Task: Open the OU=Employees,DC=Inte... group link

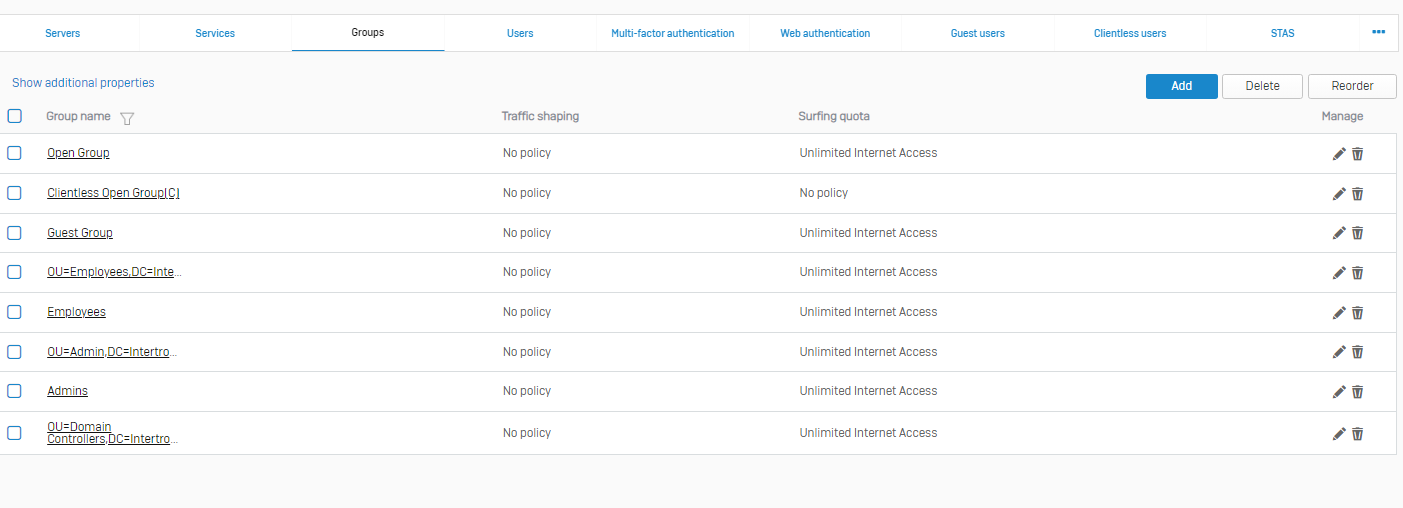Action: tap(114, 272)
